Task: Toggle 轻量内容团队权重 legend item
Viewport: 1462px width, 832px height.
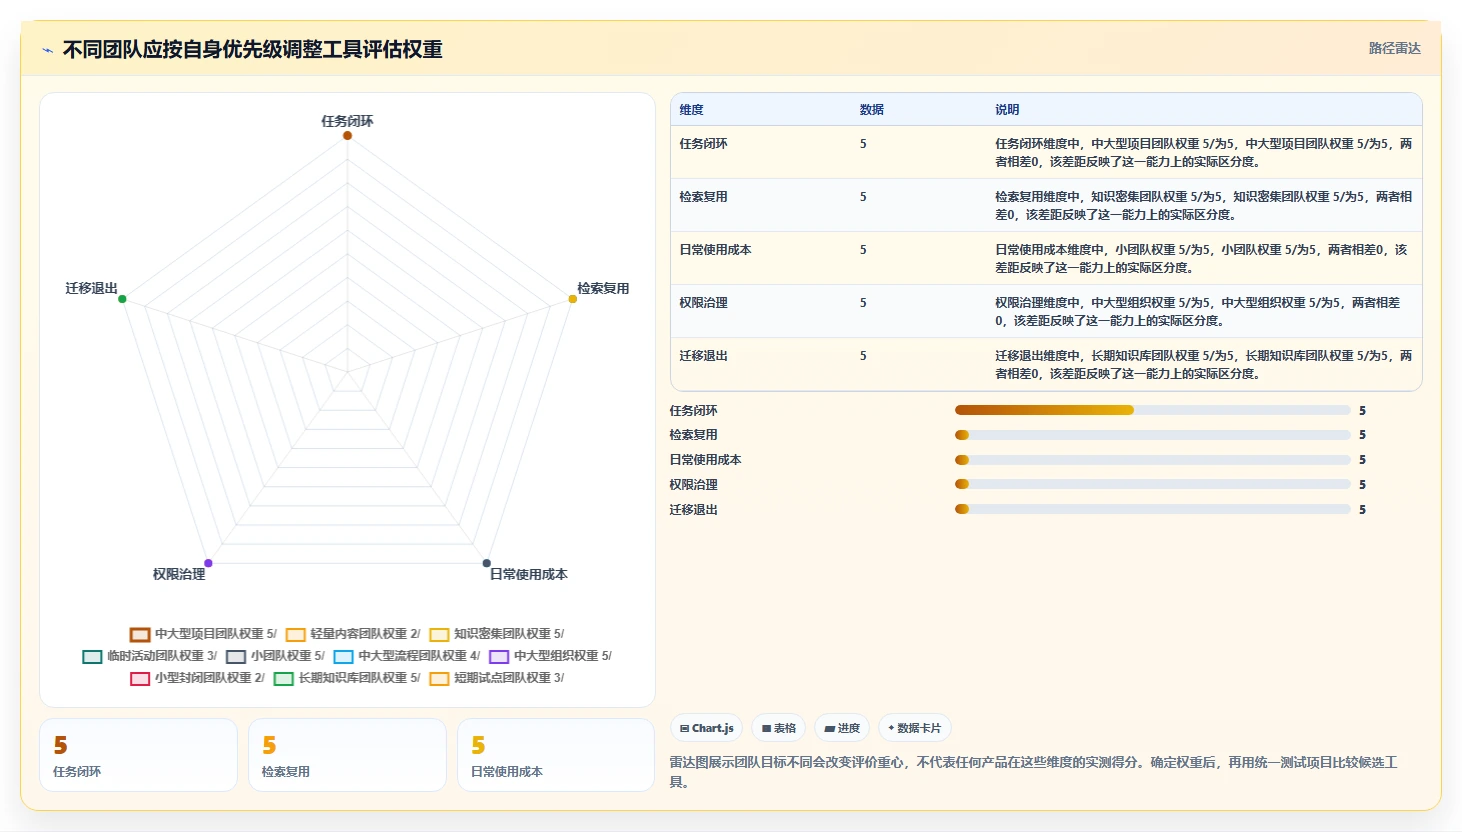Action: (x=353, y=634)
